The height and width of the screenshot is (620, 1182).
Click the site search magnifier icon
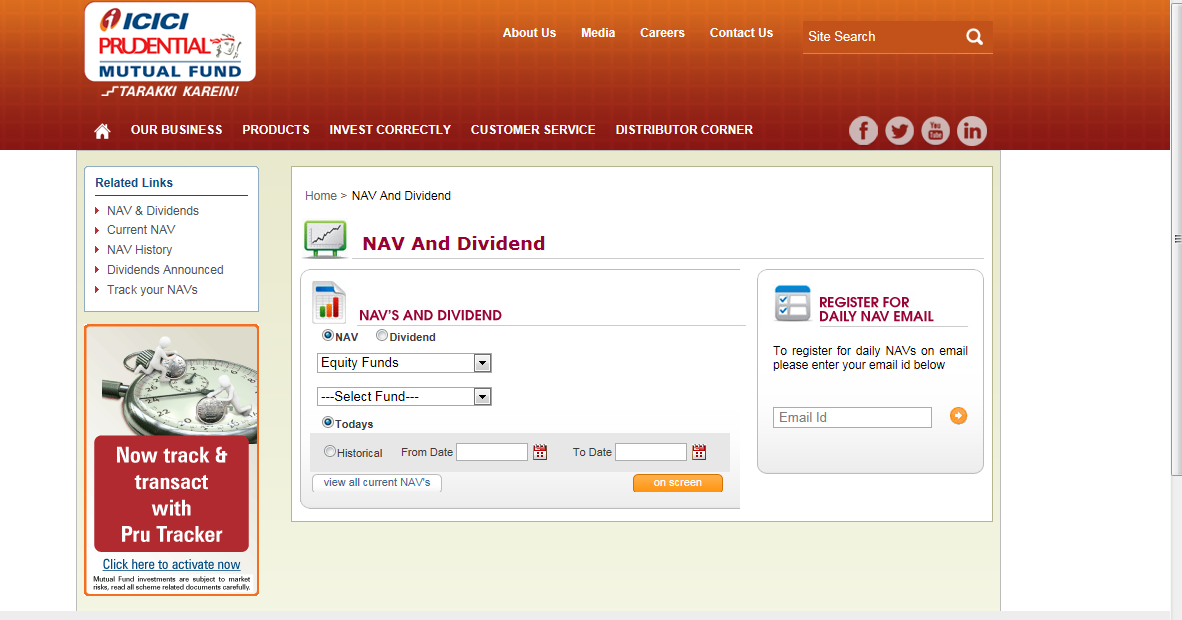pyautogui.click(x=975, y=36)
